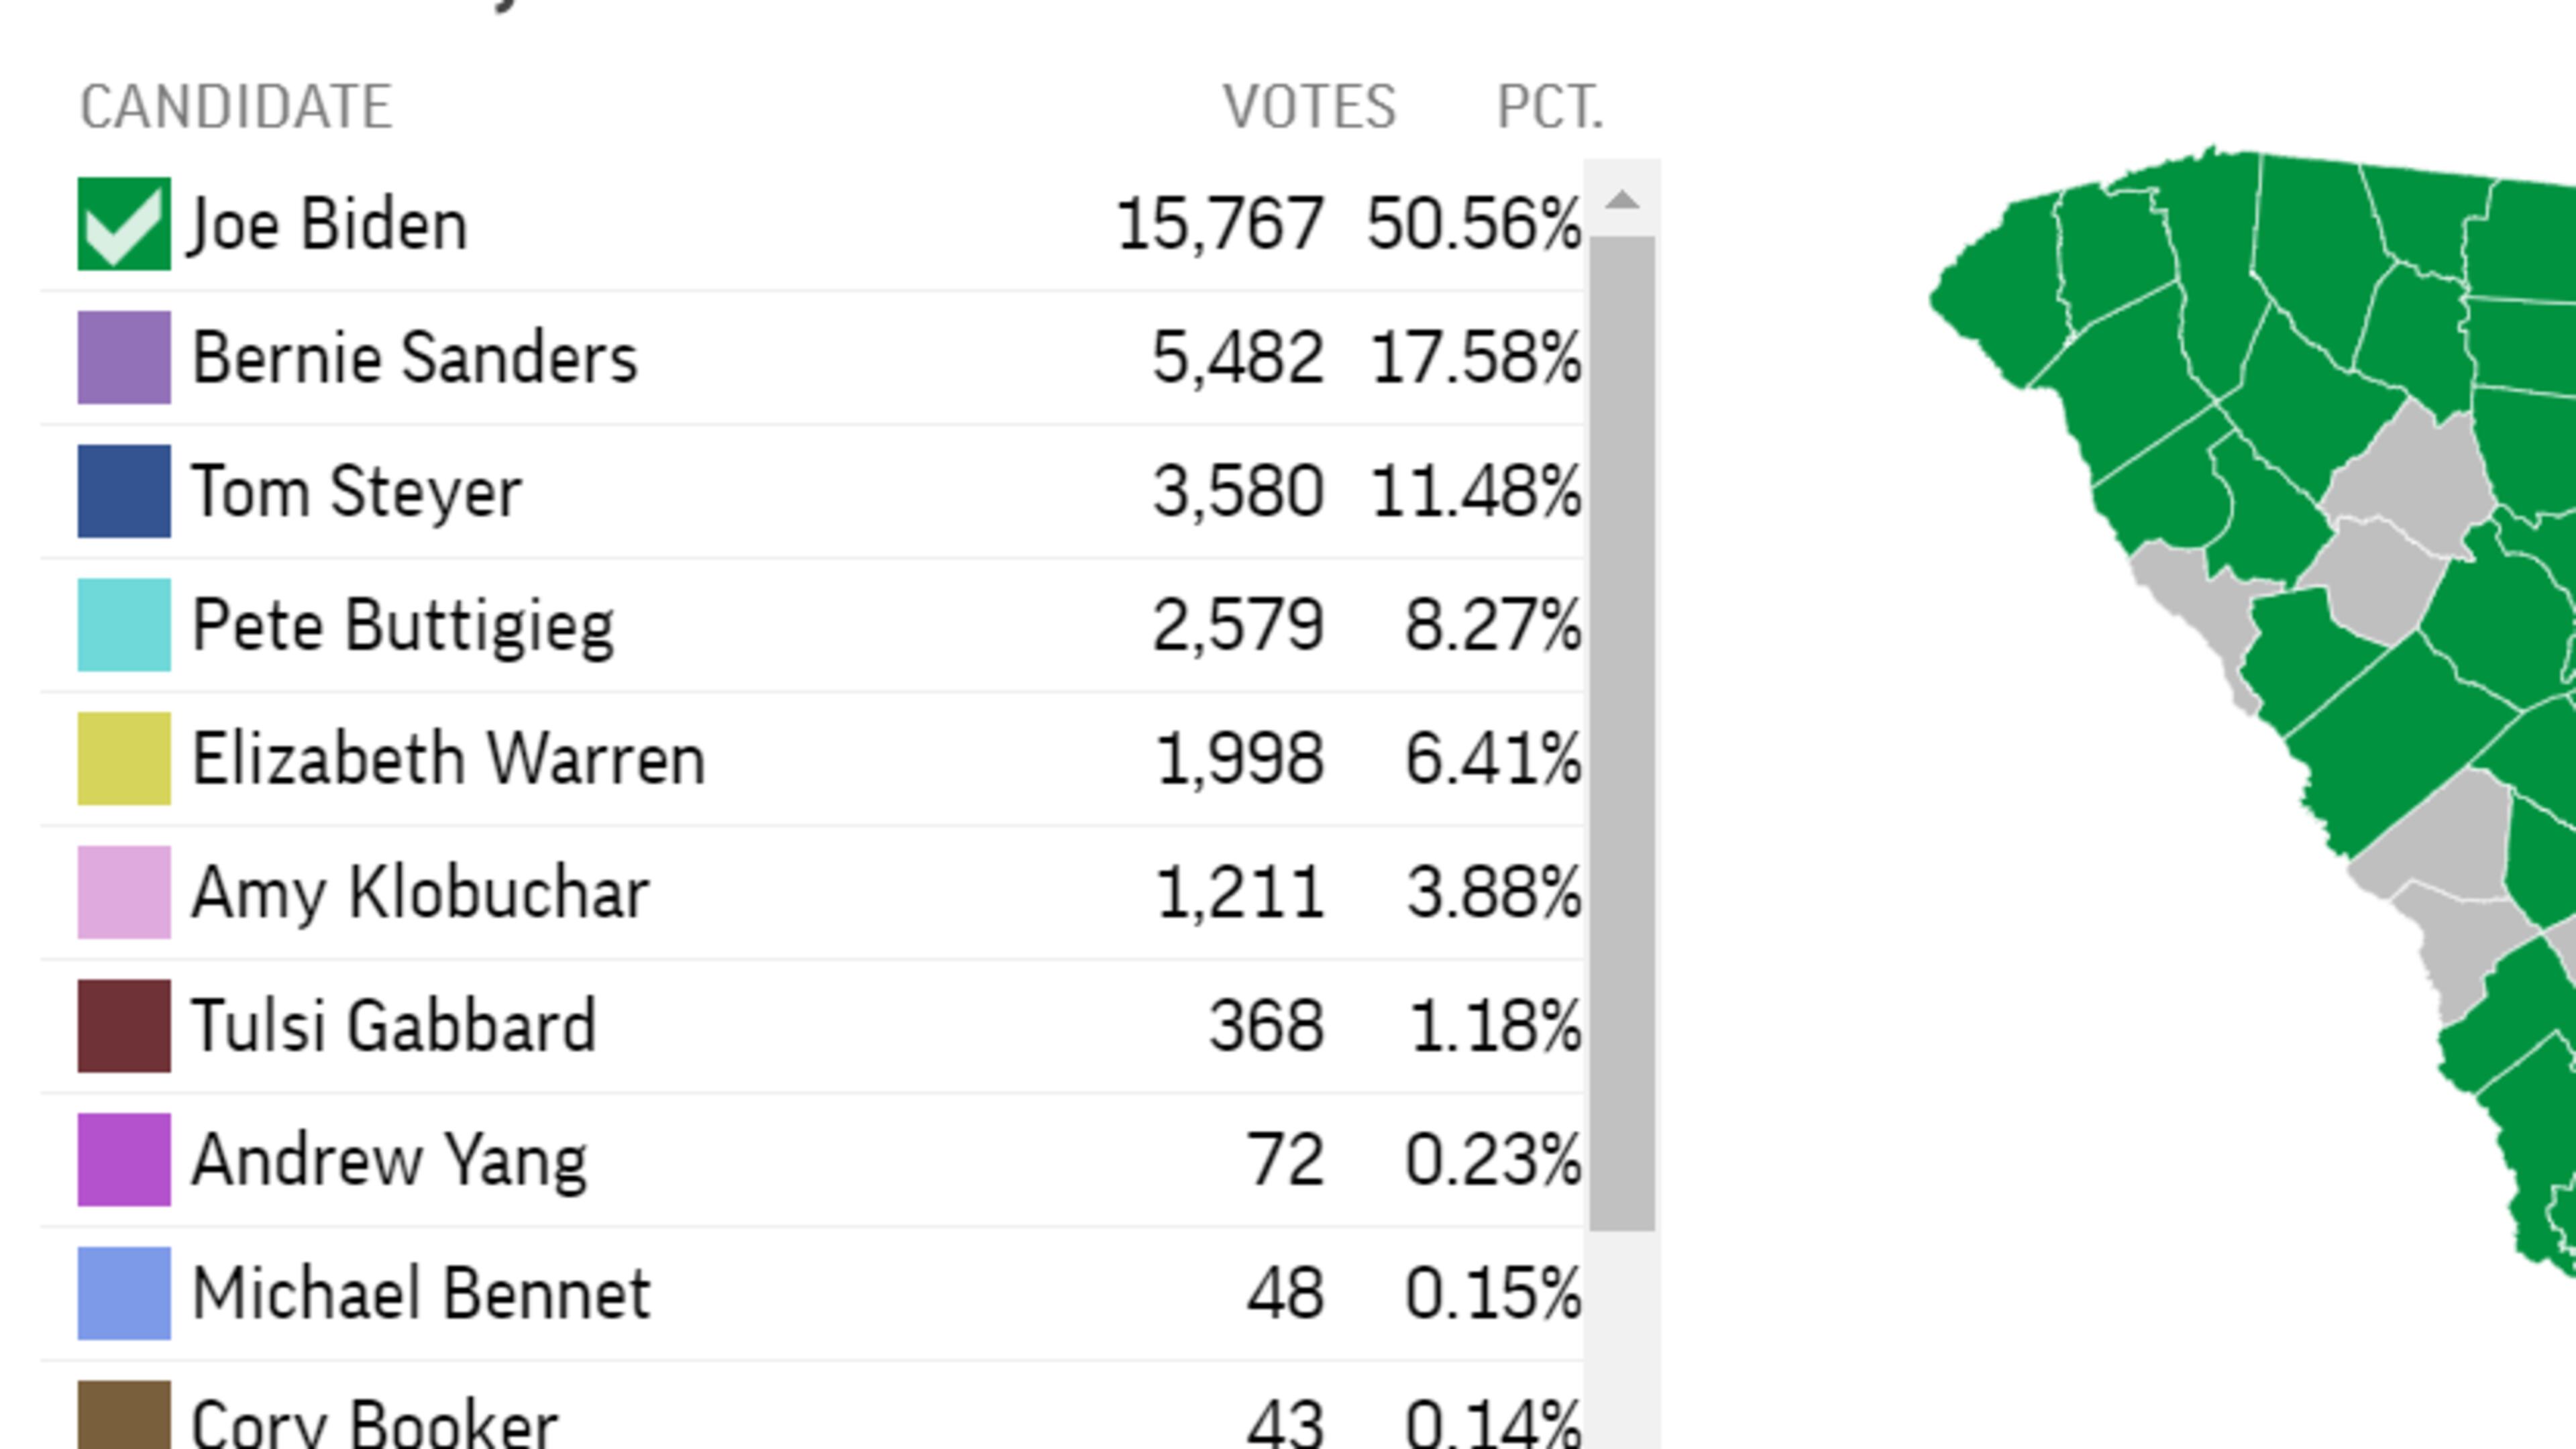2576x1449 pixels.
Task: Click Bernie Sanders' purple color swatch
Action: pyautogui.click(x=124, y=357)
